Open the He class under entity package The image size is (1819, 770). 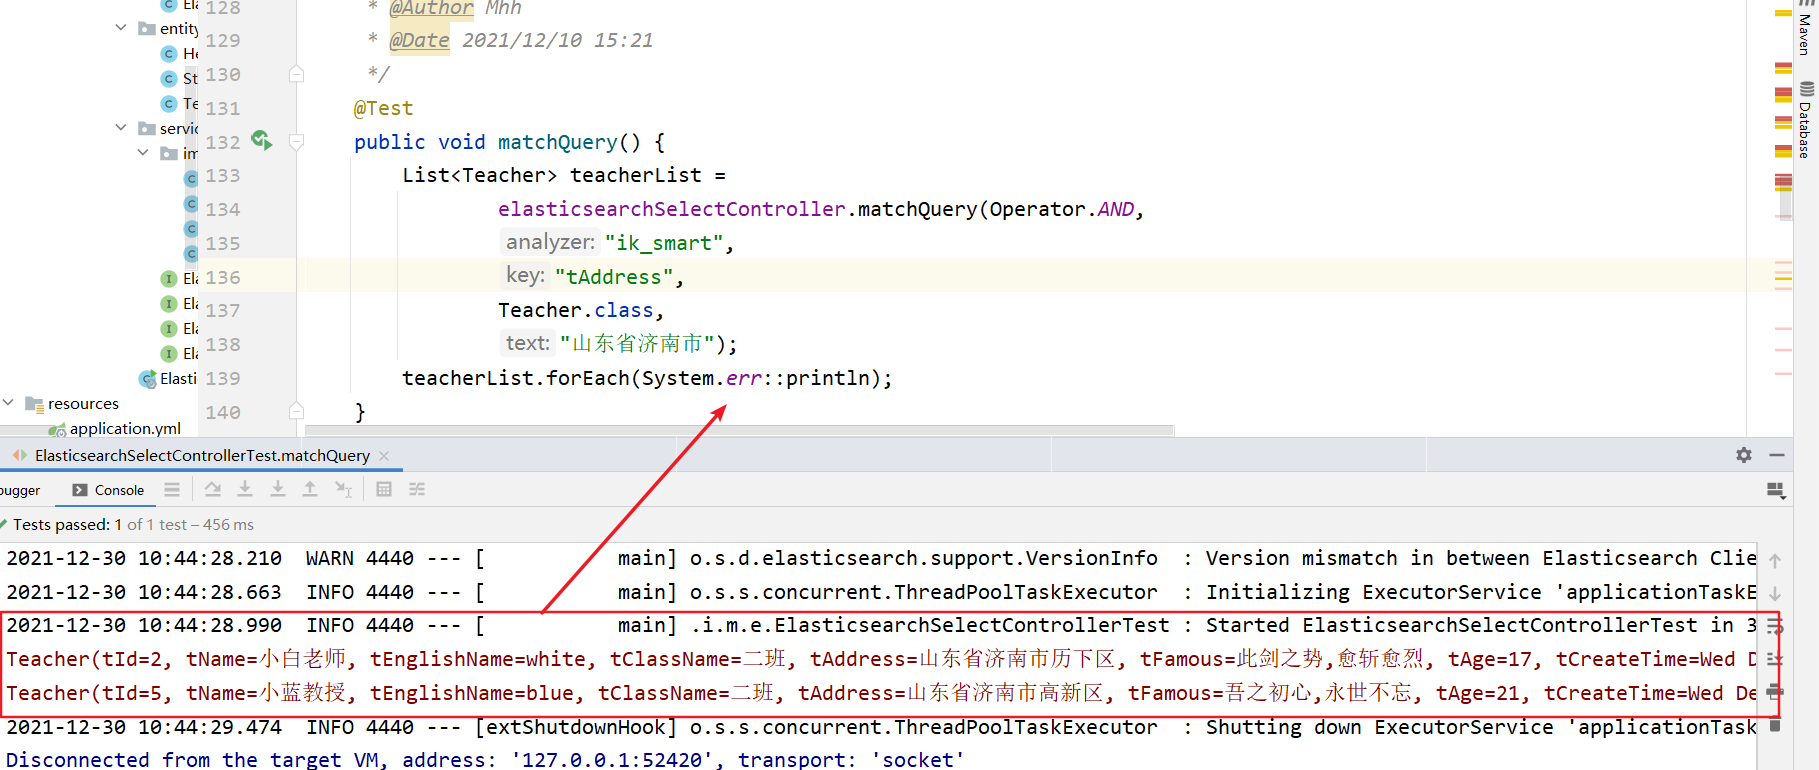tap(180, 53)
